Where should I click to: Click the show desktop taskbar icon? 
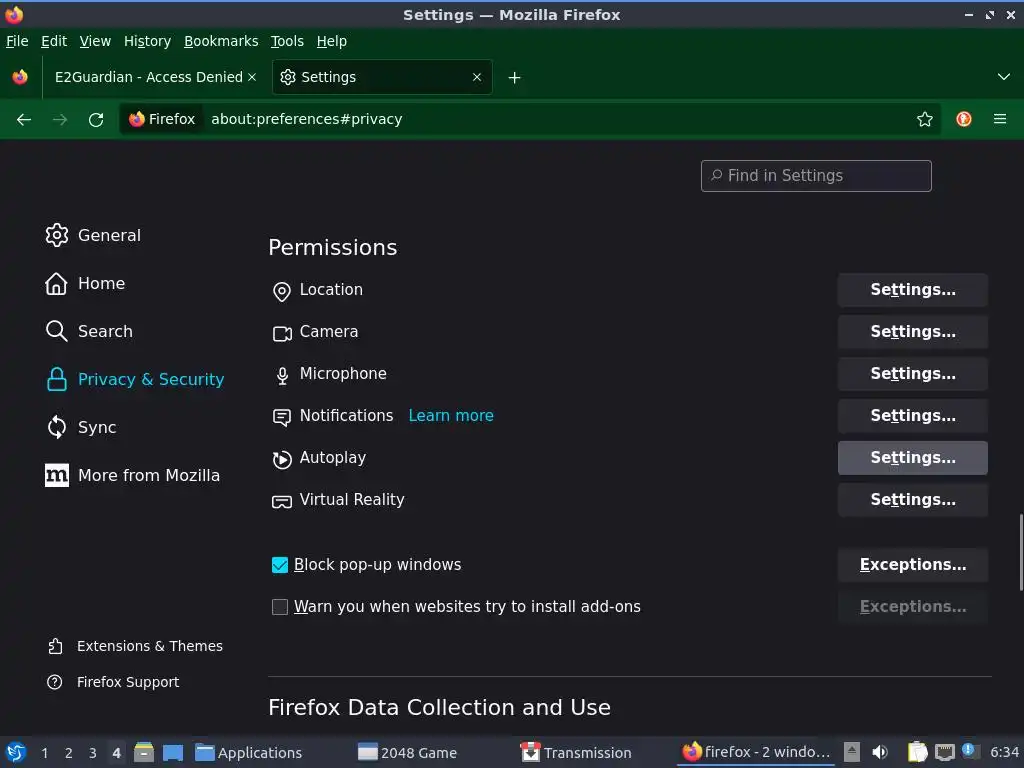[x=172, y=752]
